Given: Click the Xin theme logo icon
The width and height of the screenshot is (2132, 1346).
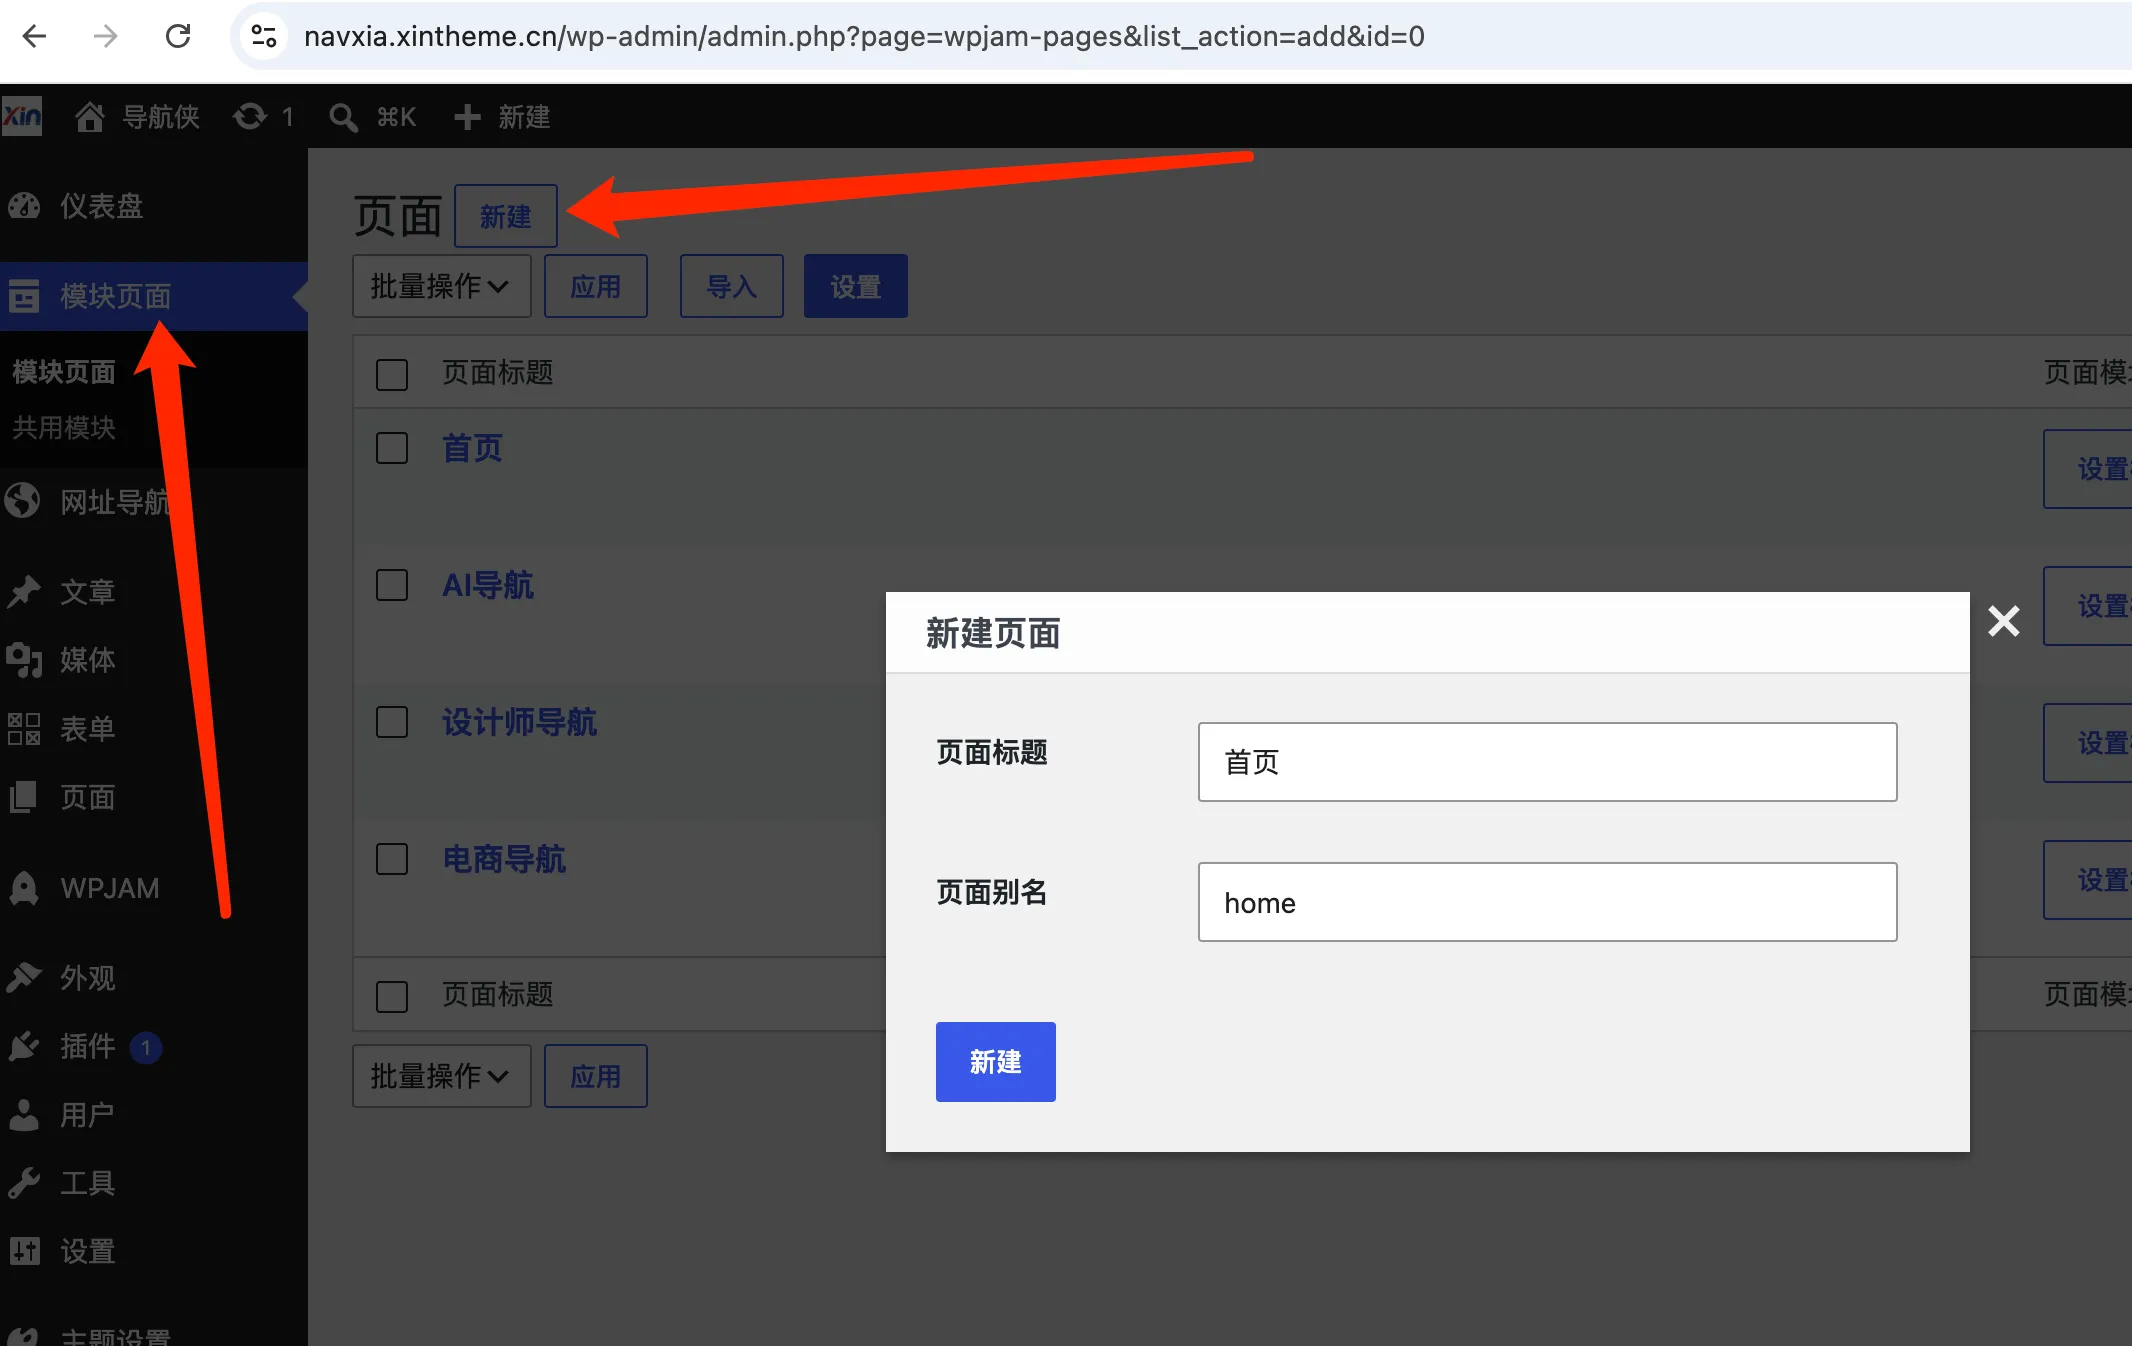Looking at the screenshot, I should 22,117.
